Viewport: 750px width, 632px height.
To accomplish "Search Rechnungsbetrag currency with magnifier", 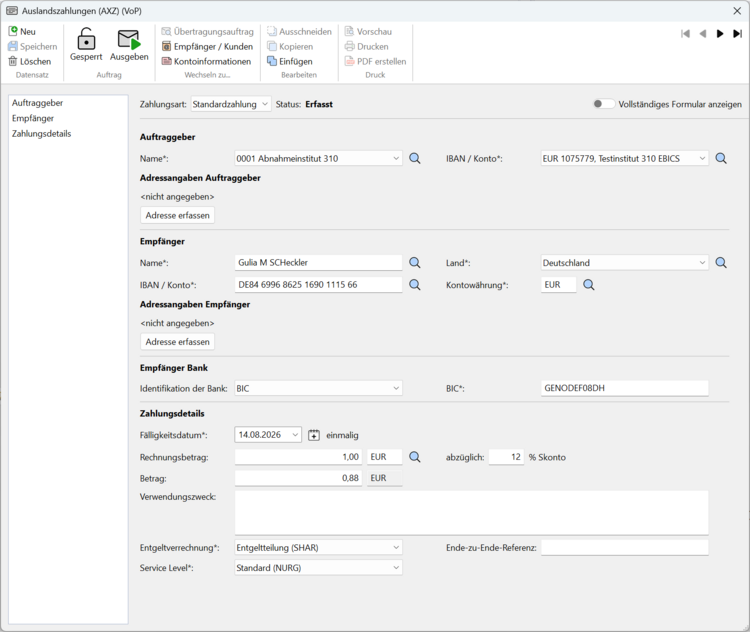I will [415, 457].
